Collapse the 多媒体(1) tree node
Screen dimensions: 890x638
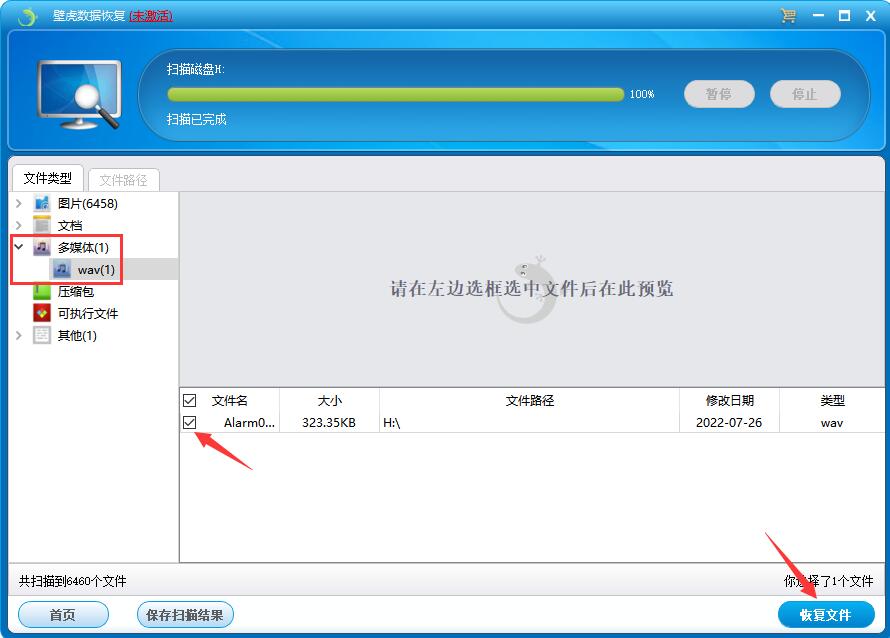[x=19, y=247]
